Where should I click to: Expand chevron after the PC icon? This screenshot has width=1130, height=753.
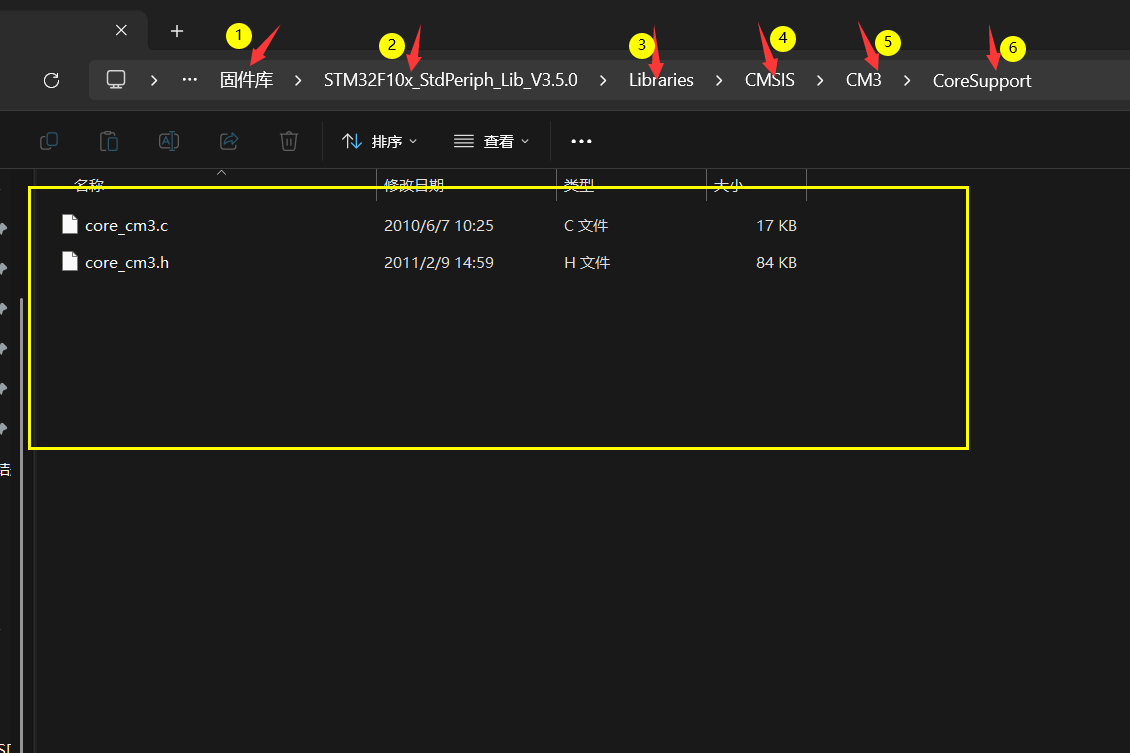154,80
